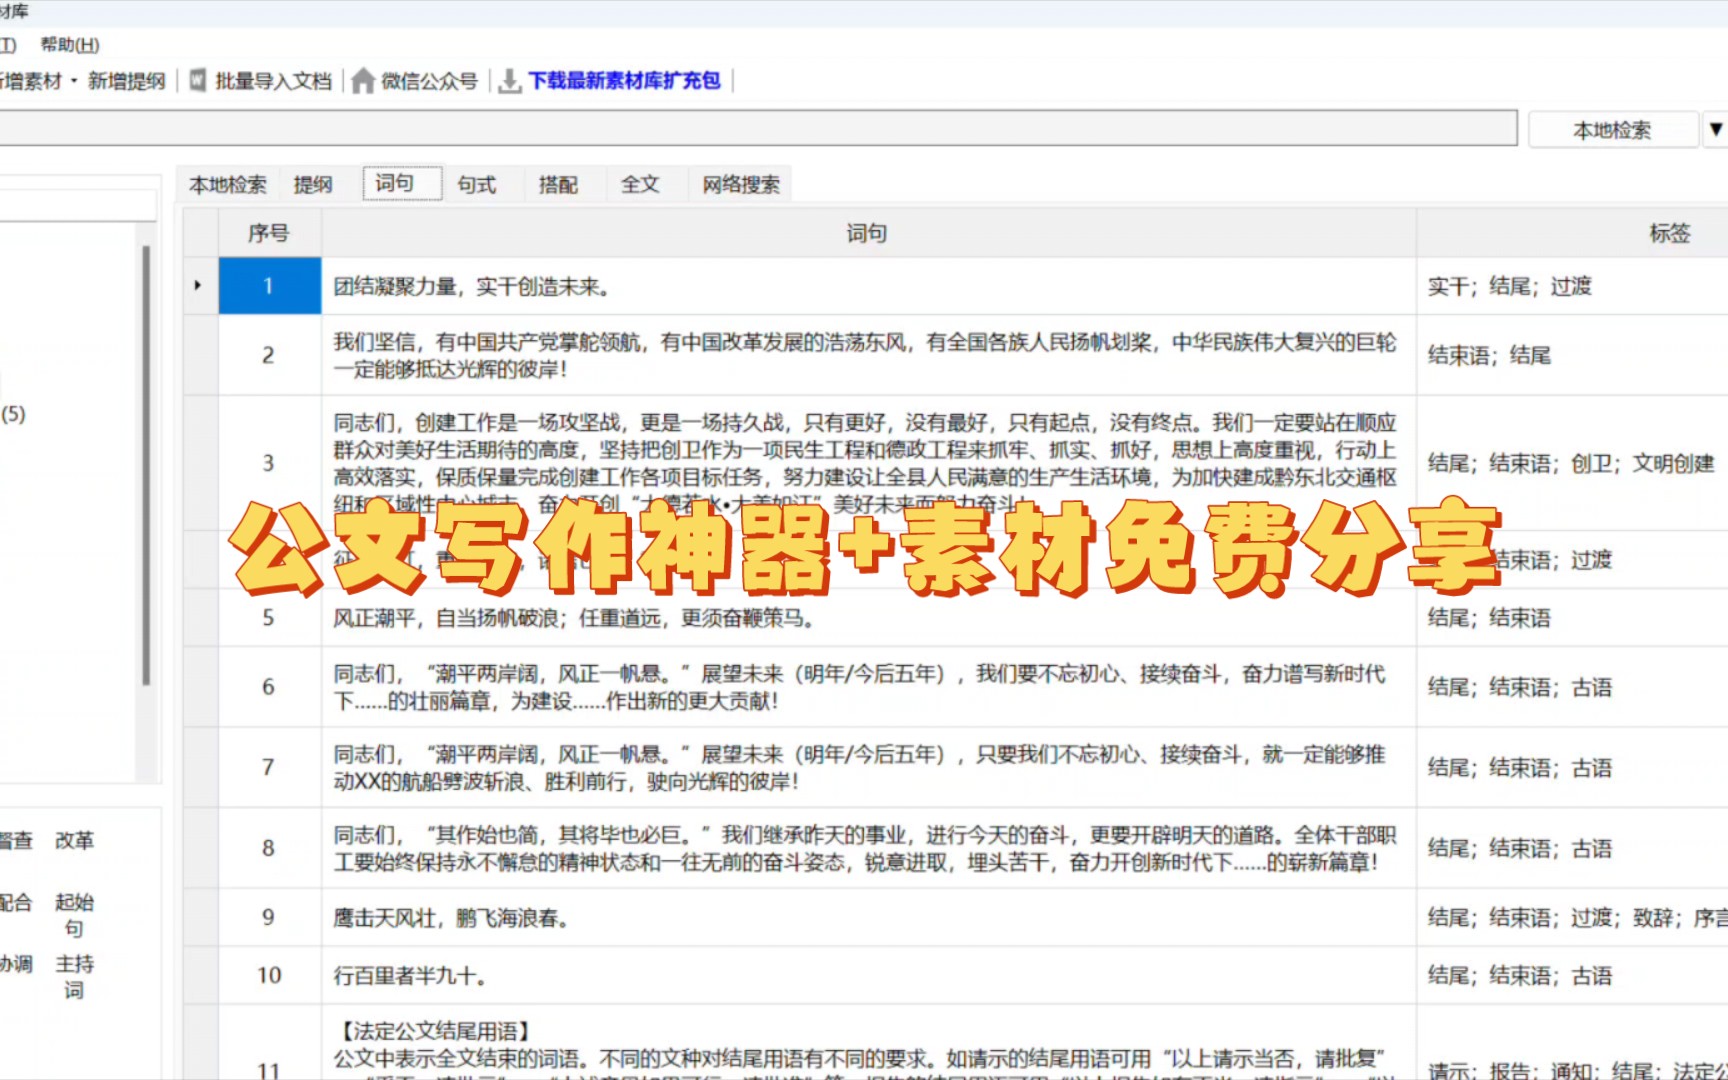Switch to the 本地检索 tab
The height and width of the screenshot is (1080, 1728).
click(228, 184)
